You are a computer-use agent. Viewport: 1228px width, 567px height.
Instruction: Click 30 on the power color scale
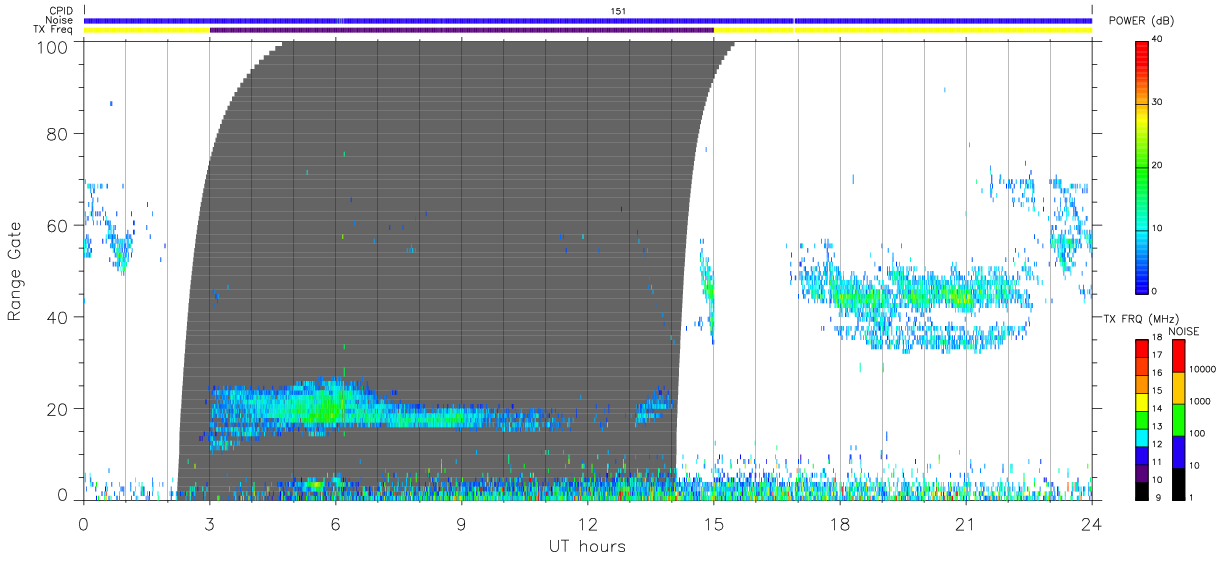(x=1156, y=102)
